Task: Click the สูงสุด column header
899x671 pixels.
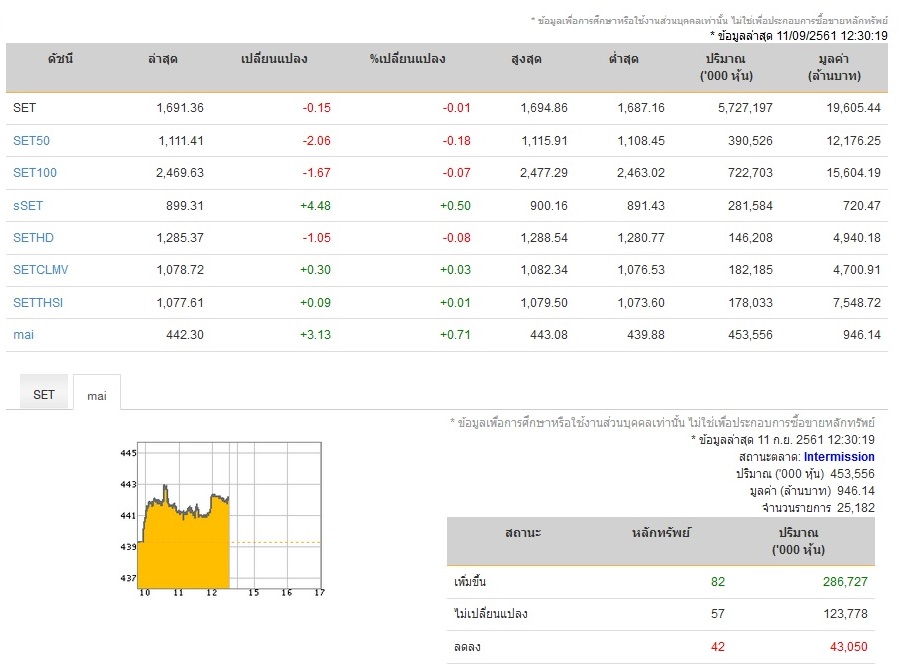Action: (x=526, y=58)
